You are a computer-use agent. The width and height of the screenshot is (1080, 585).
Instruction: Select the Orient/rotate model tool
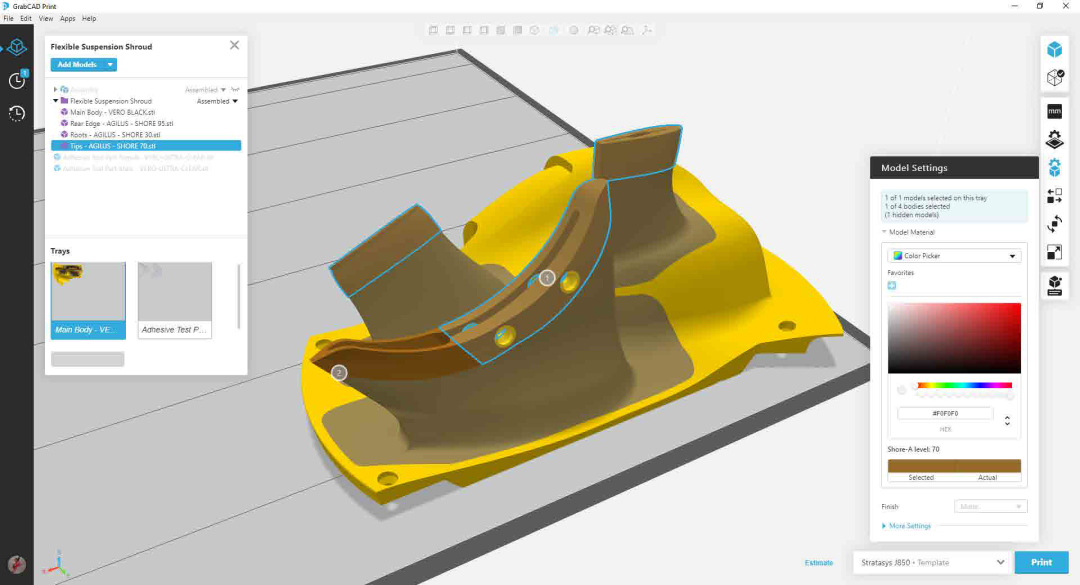(x=1054, y=225)
